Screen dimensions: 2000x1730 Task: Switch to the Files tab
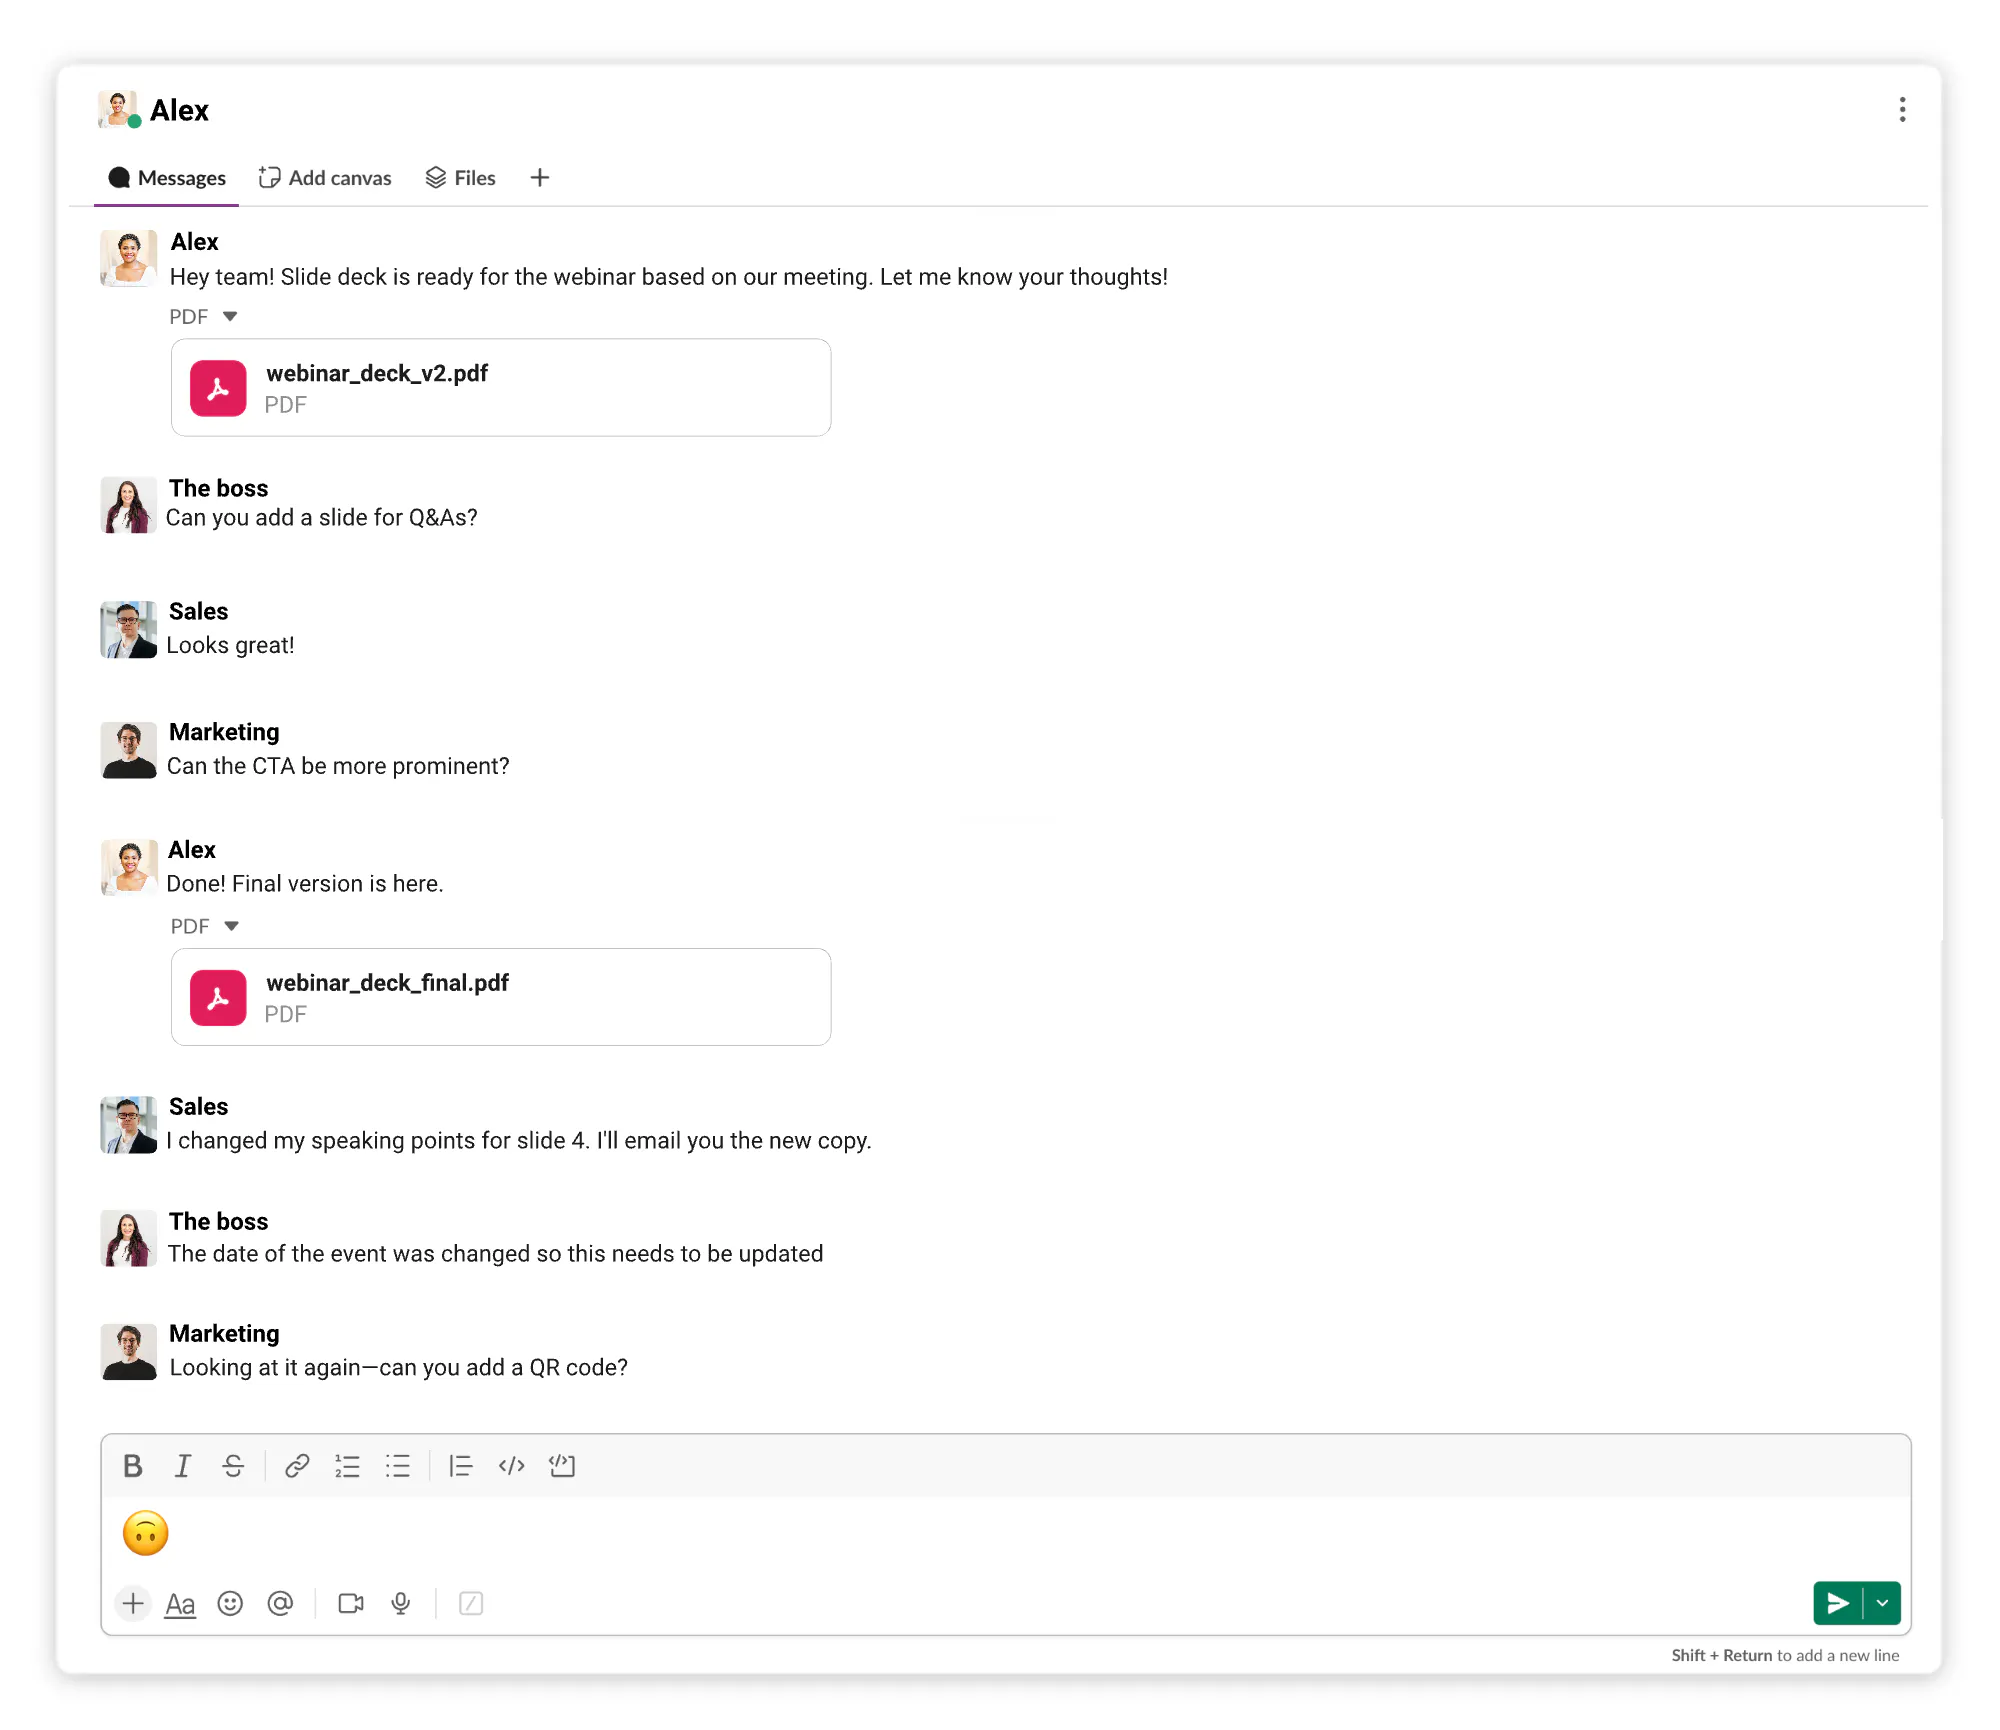click(461, 177)
